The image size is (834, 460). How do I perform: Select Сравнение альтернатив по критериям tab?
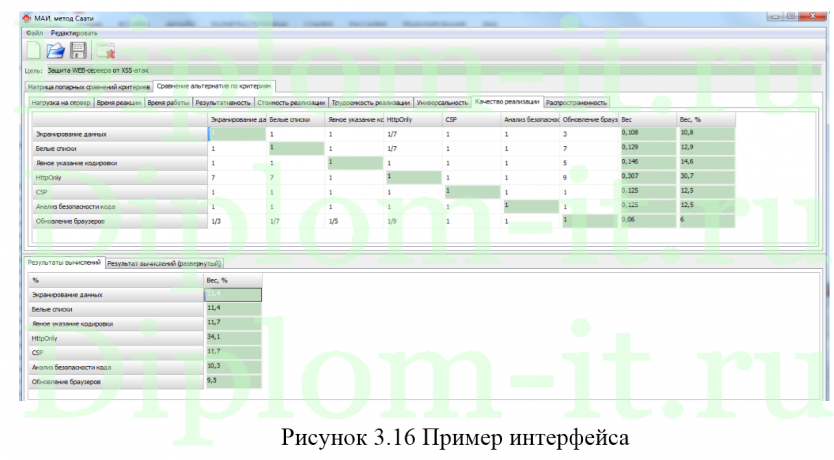pyautogui.click(x=214, y=86)
